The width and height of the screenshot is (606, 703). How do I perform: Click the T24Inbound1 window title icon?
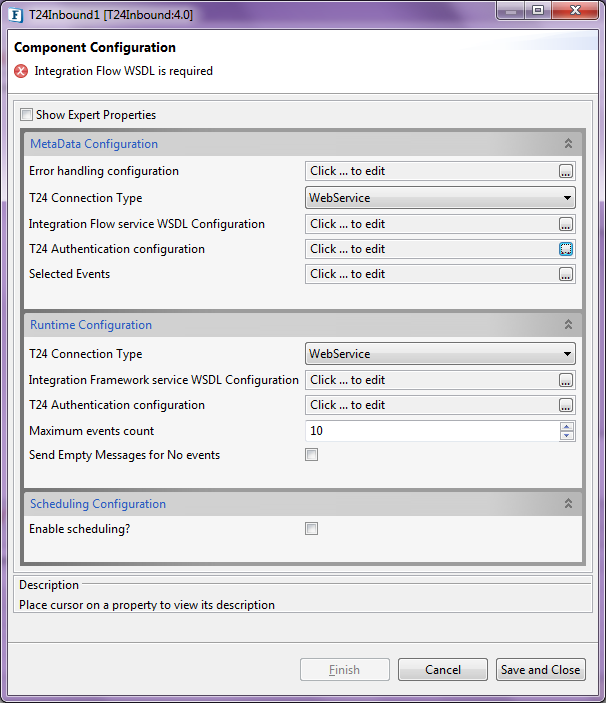[16, 15]
